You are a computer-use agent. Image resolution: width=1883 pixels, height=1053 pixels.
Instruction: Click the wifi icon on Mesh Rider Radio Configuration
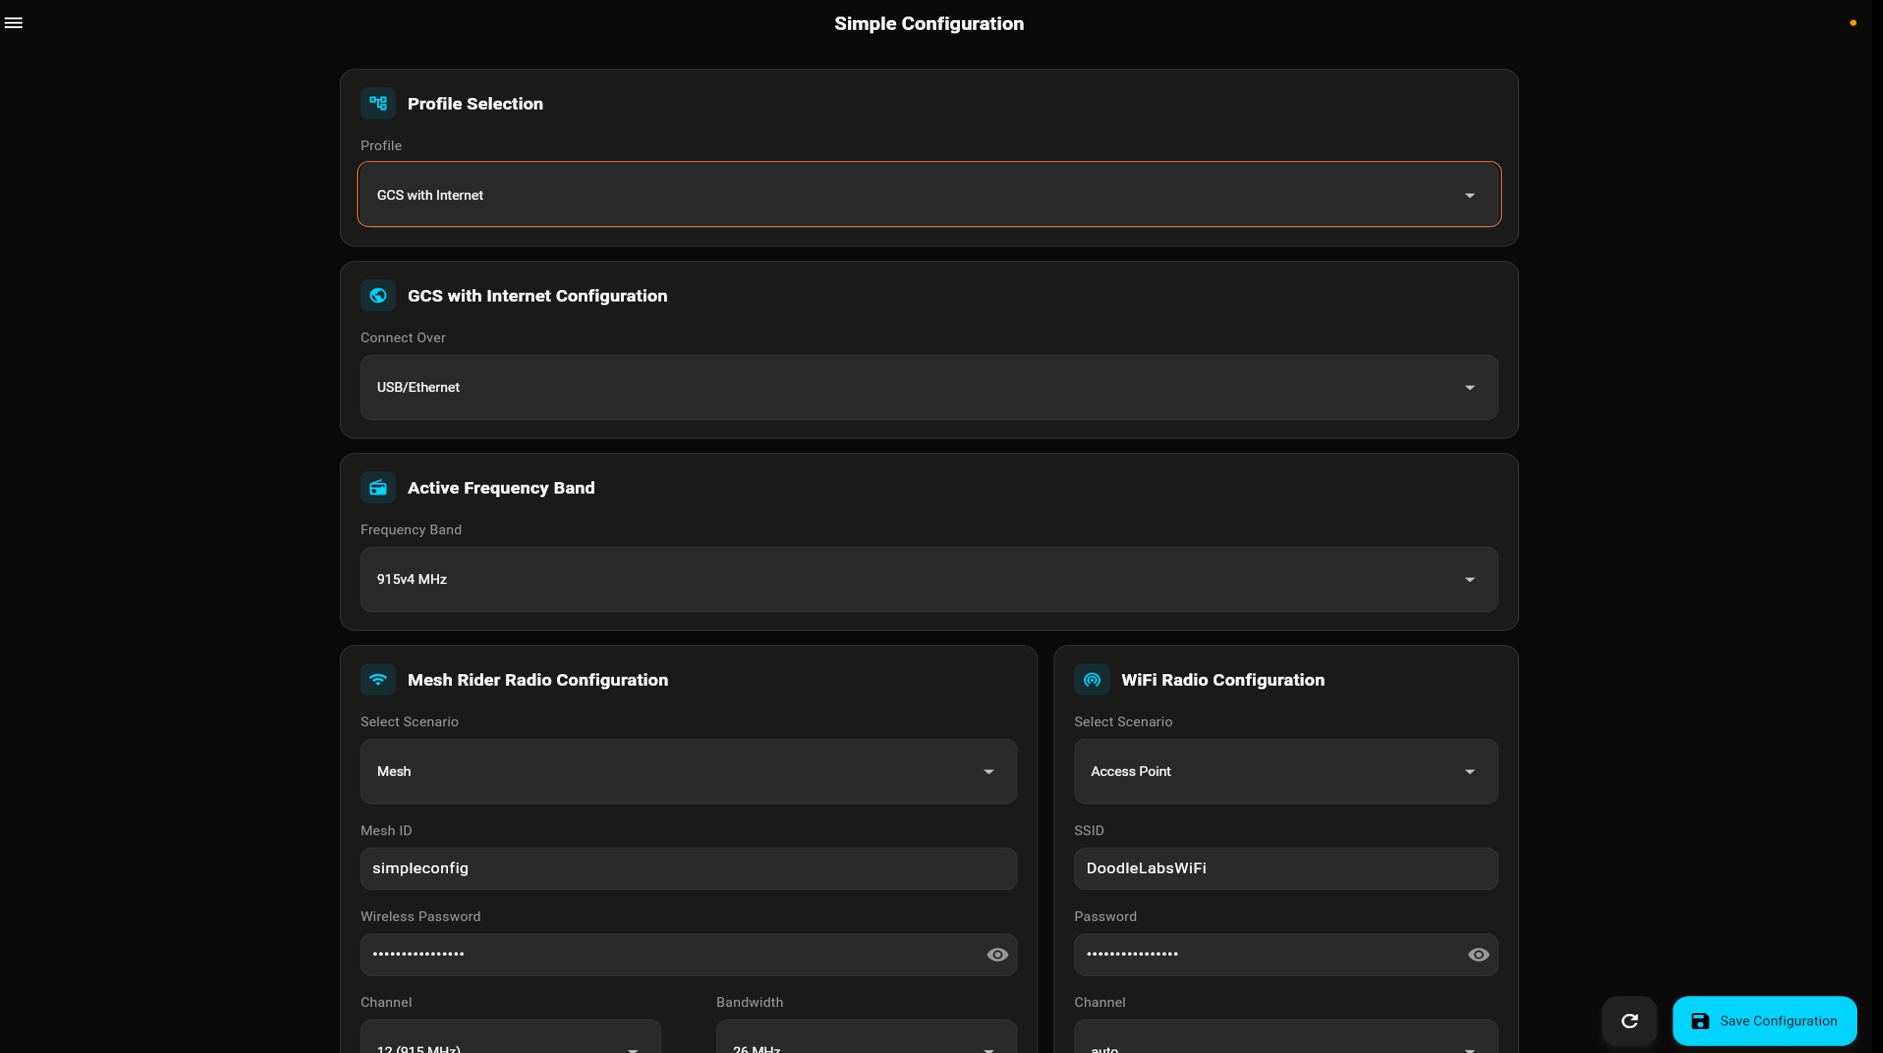[x=378, y=679]
